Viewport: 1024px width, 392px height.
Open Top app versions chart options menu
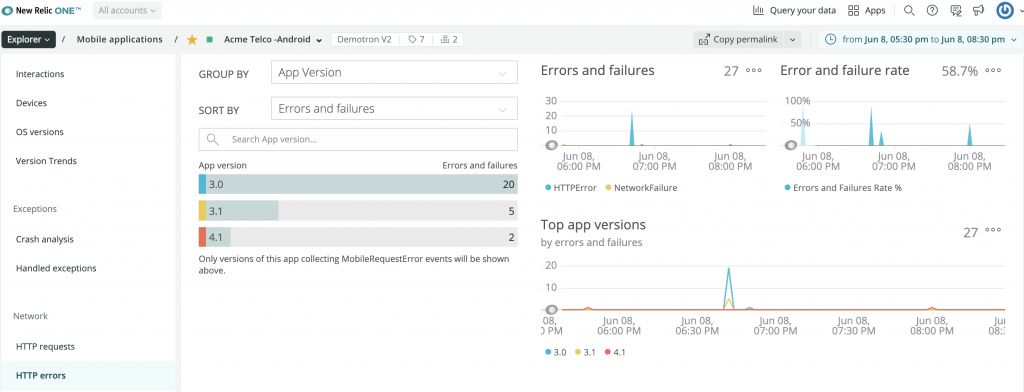point(993,230)
